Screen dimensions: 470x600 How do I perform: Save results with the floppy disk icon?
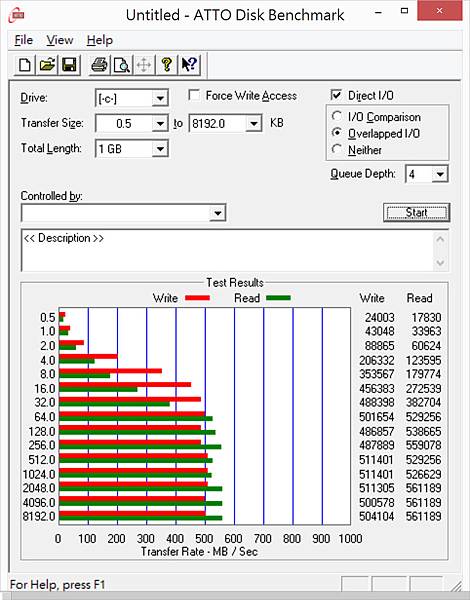click(69, 65)
